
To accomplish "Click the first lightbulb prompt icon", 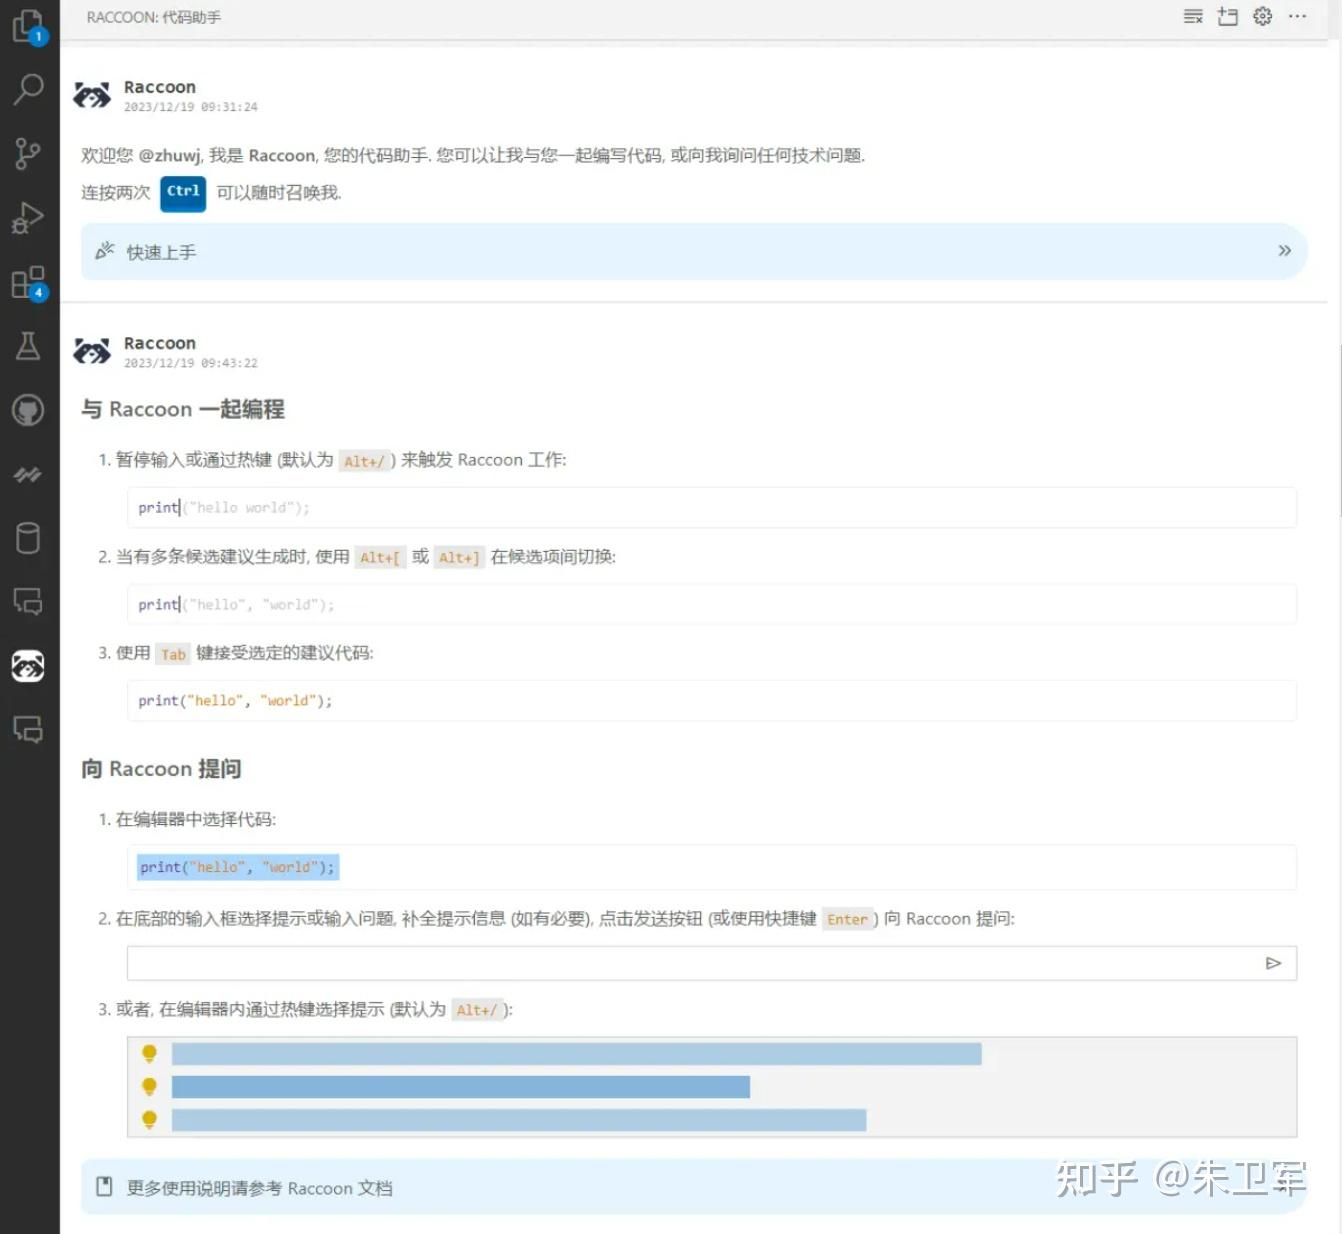I will click(x=149, y=1053).
